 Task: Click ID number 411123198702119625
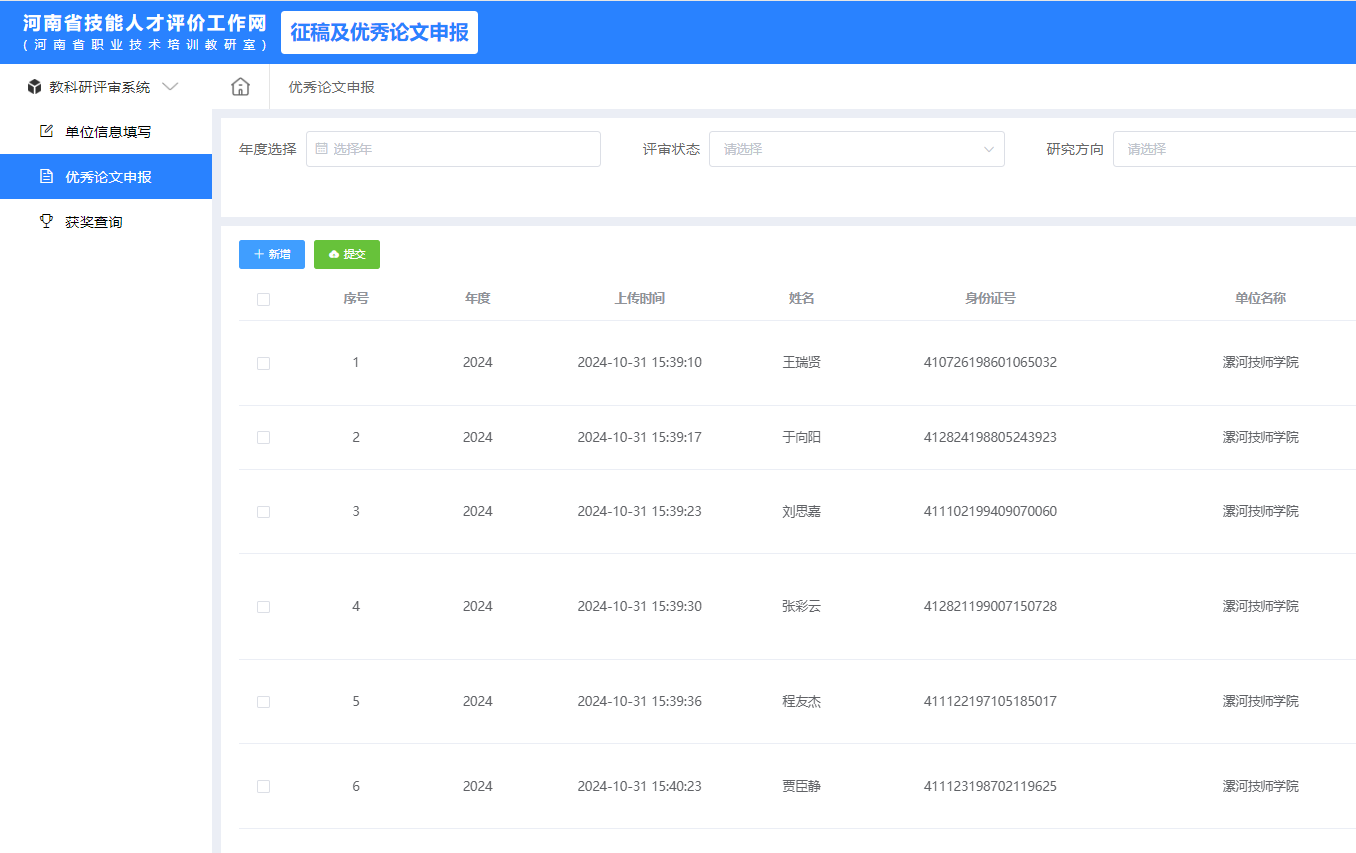click(x=990, y=786)
